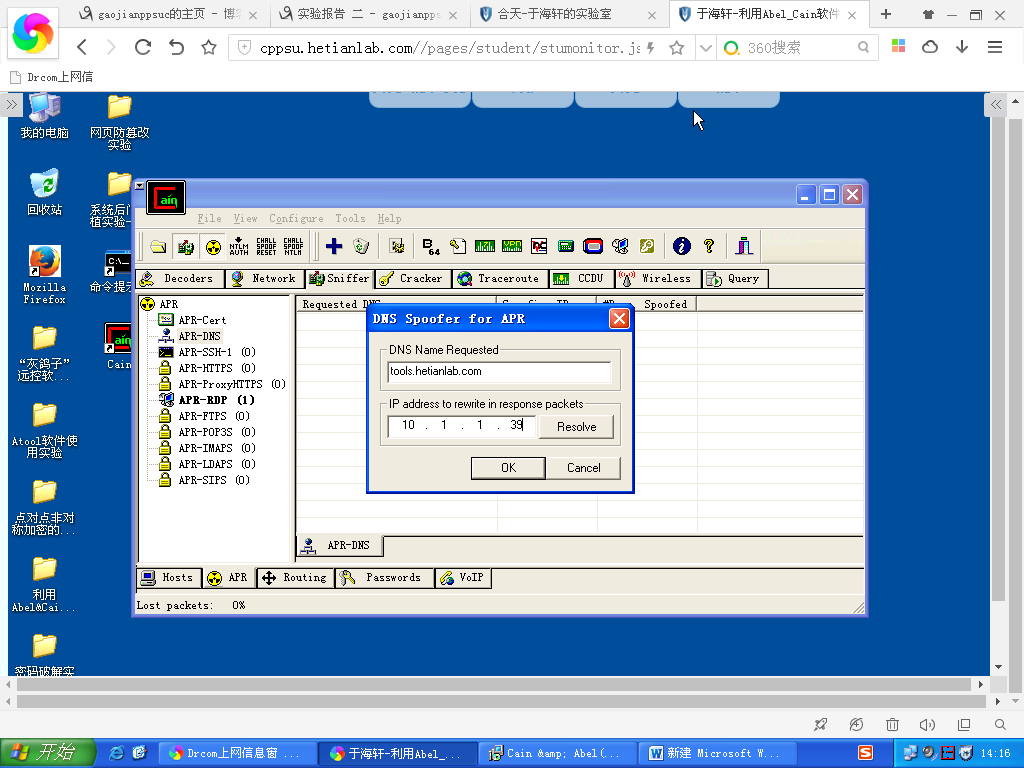
Task: Switch to the Cracker tab
Action: pyautogui.click(x=413, y=279)
